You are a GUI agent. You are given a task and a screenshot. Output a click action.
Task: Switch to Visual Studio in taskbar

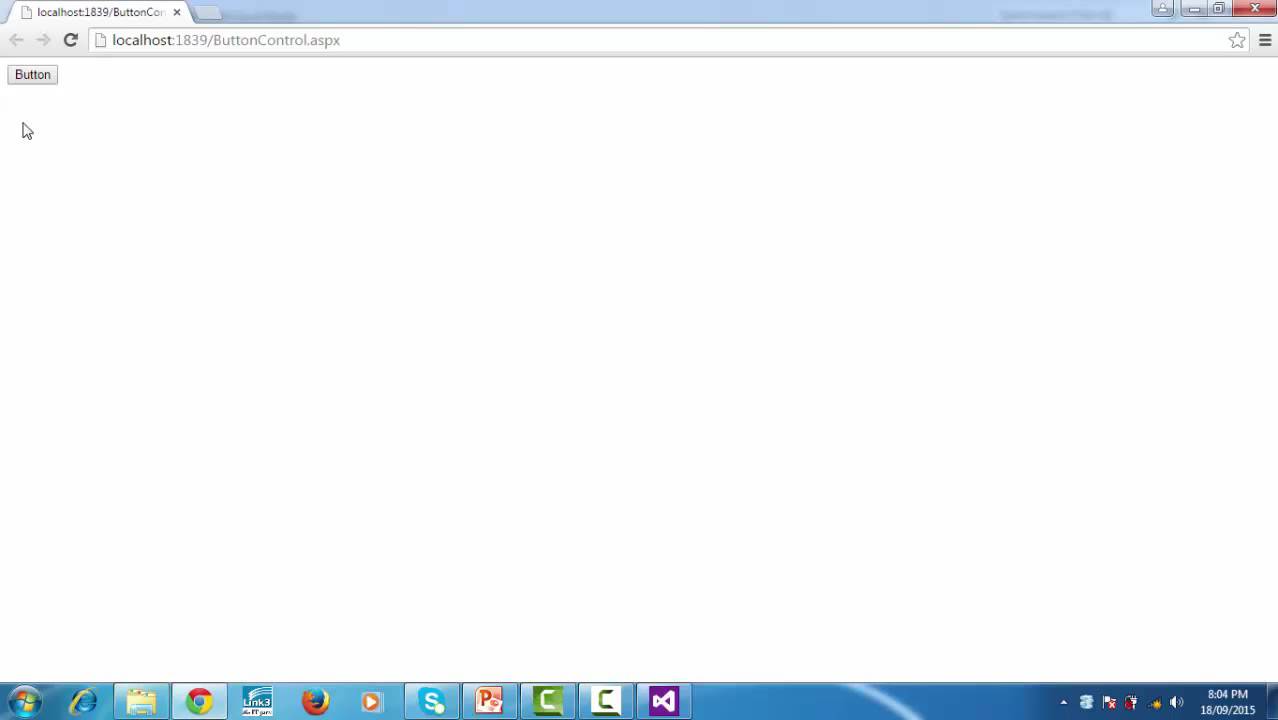pyautogui.click(x=663, y=702)
